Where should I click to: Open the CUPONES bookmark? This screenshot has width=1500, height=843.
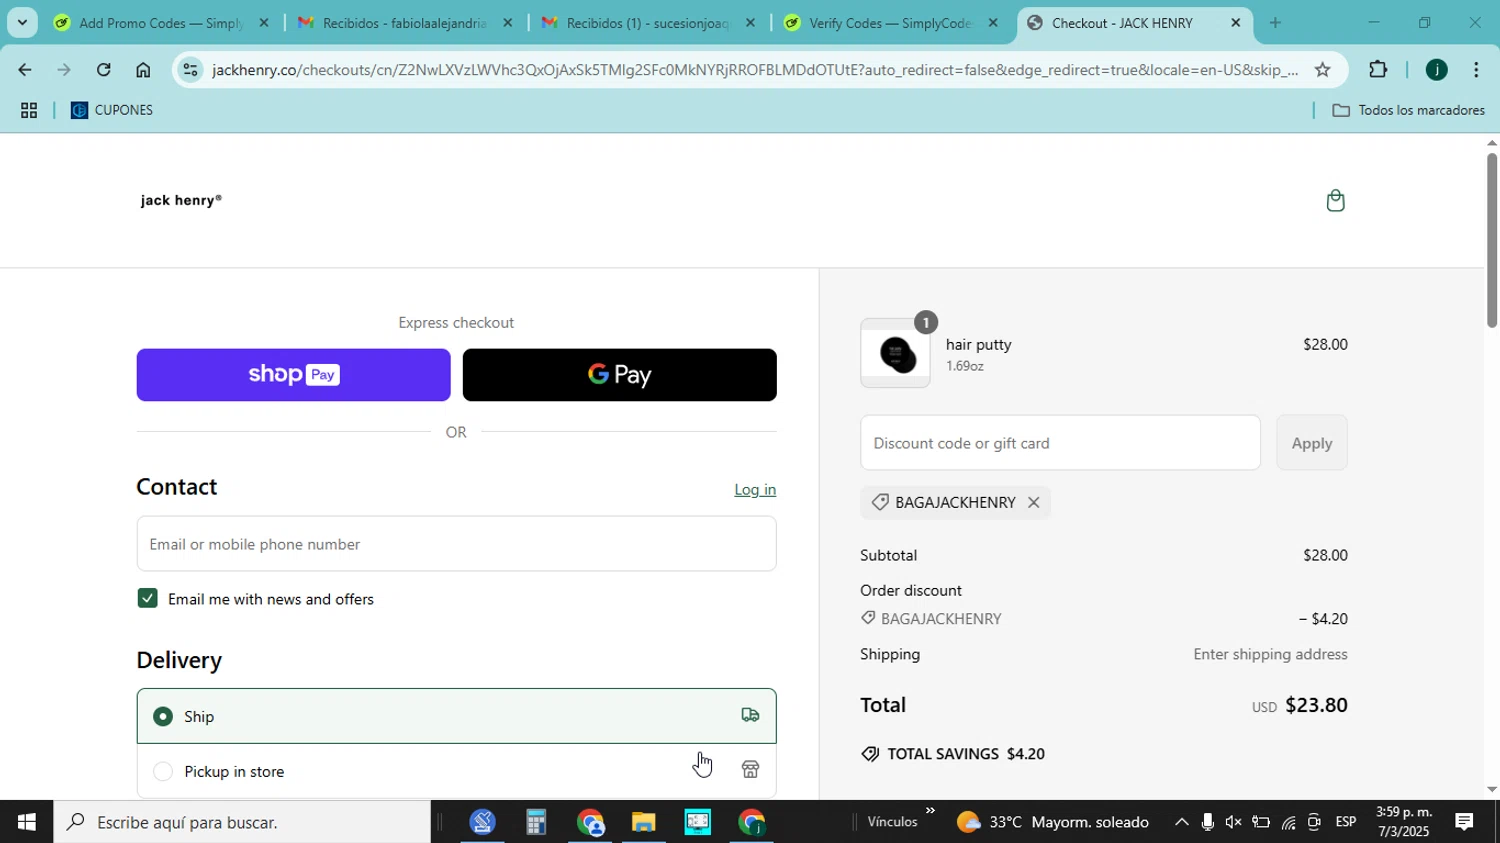pyautogui.click(x=112, y=111)
